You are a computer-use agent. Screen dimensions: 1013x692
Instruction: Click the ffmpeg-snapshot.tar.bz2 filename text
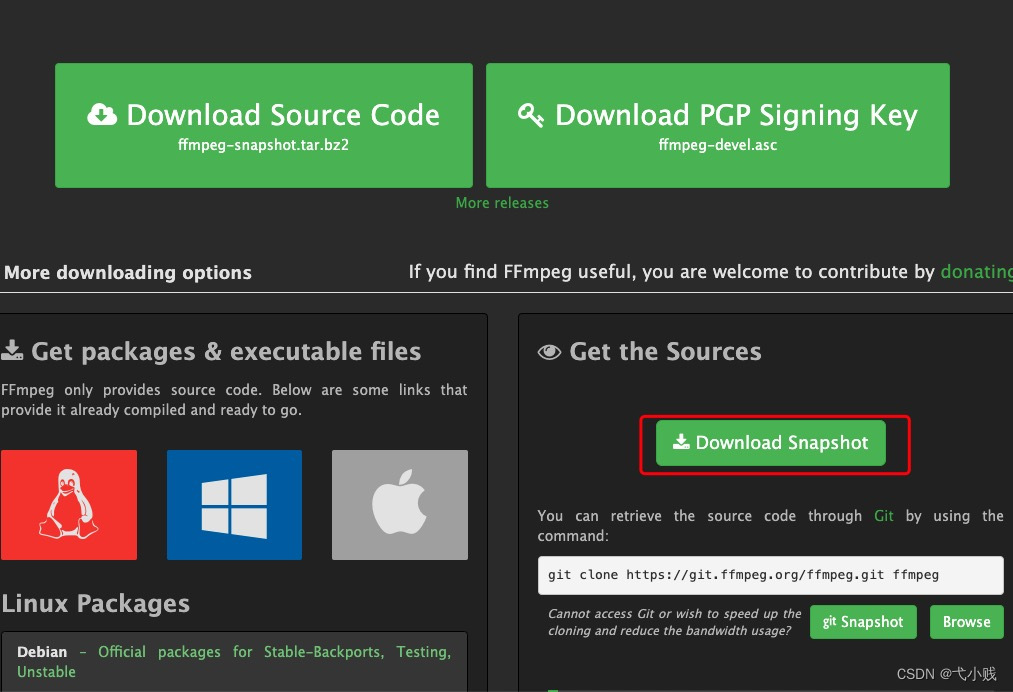tap(264, 145)
